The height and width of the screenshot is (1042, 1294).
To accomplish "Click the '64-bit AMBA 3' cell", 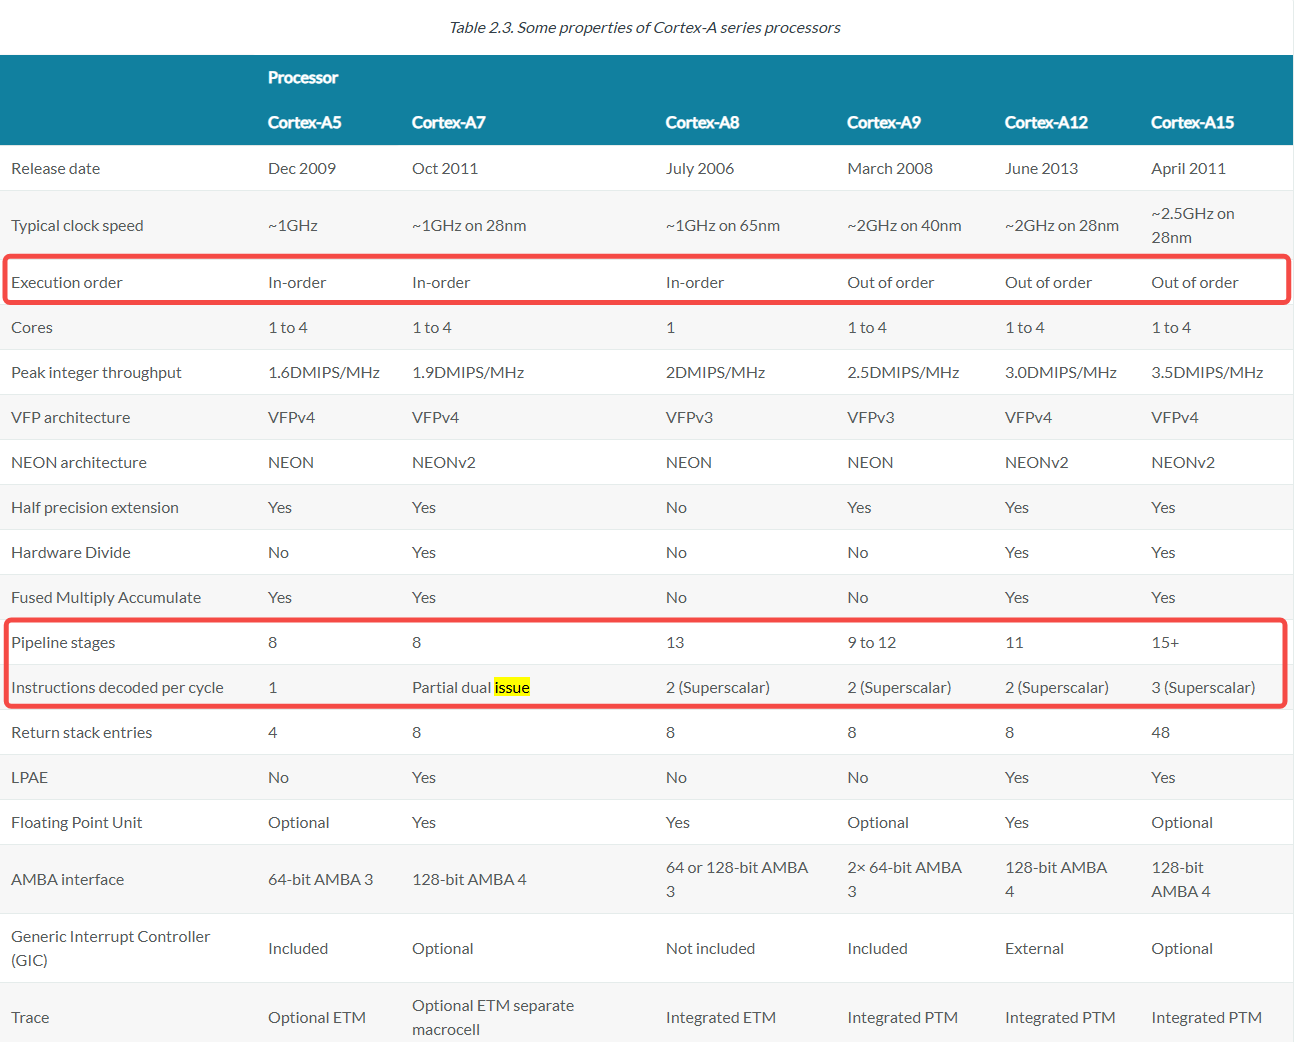I will pos(320,880).
